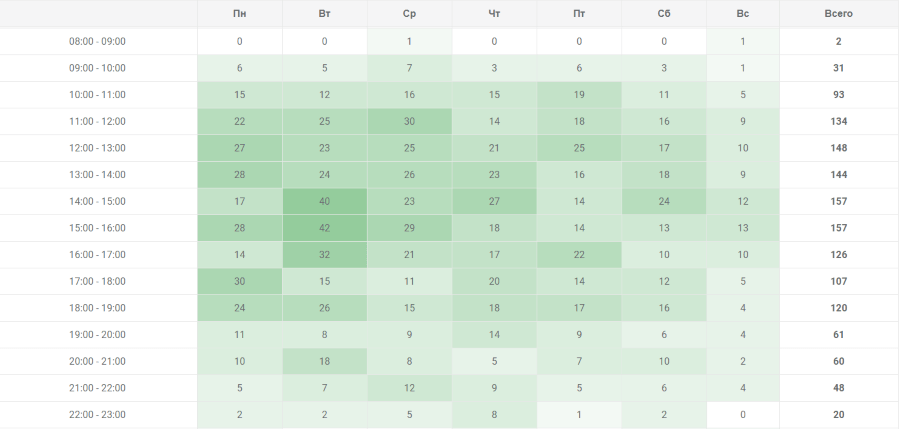Select the 08:00 - 09:00 row label
The height and width of the screenshot is (429, 900).
coord(98,41)
